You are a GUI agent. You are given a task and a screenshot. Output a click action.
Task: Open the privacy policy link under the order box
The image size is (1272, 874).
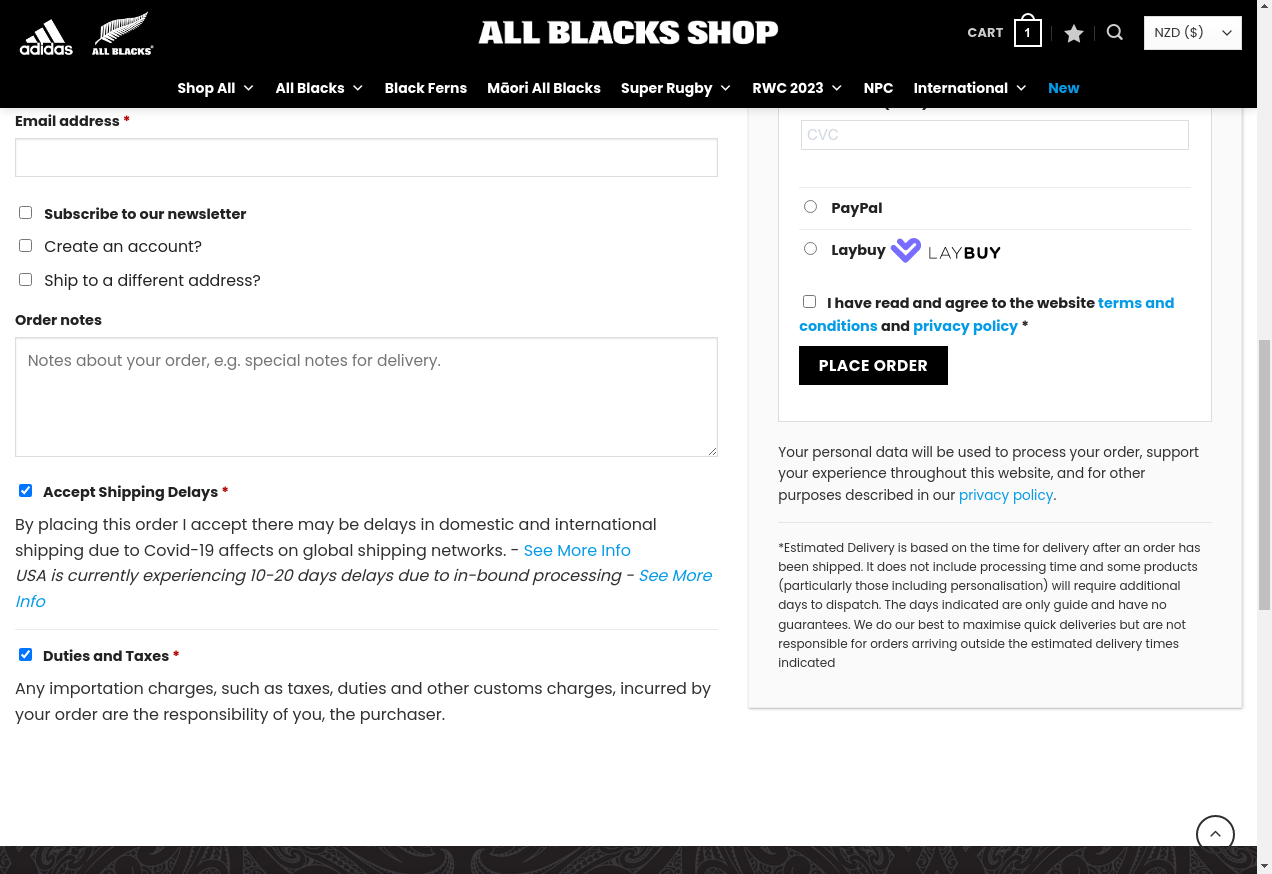(x=1005, y=495)
